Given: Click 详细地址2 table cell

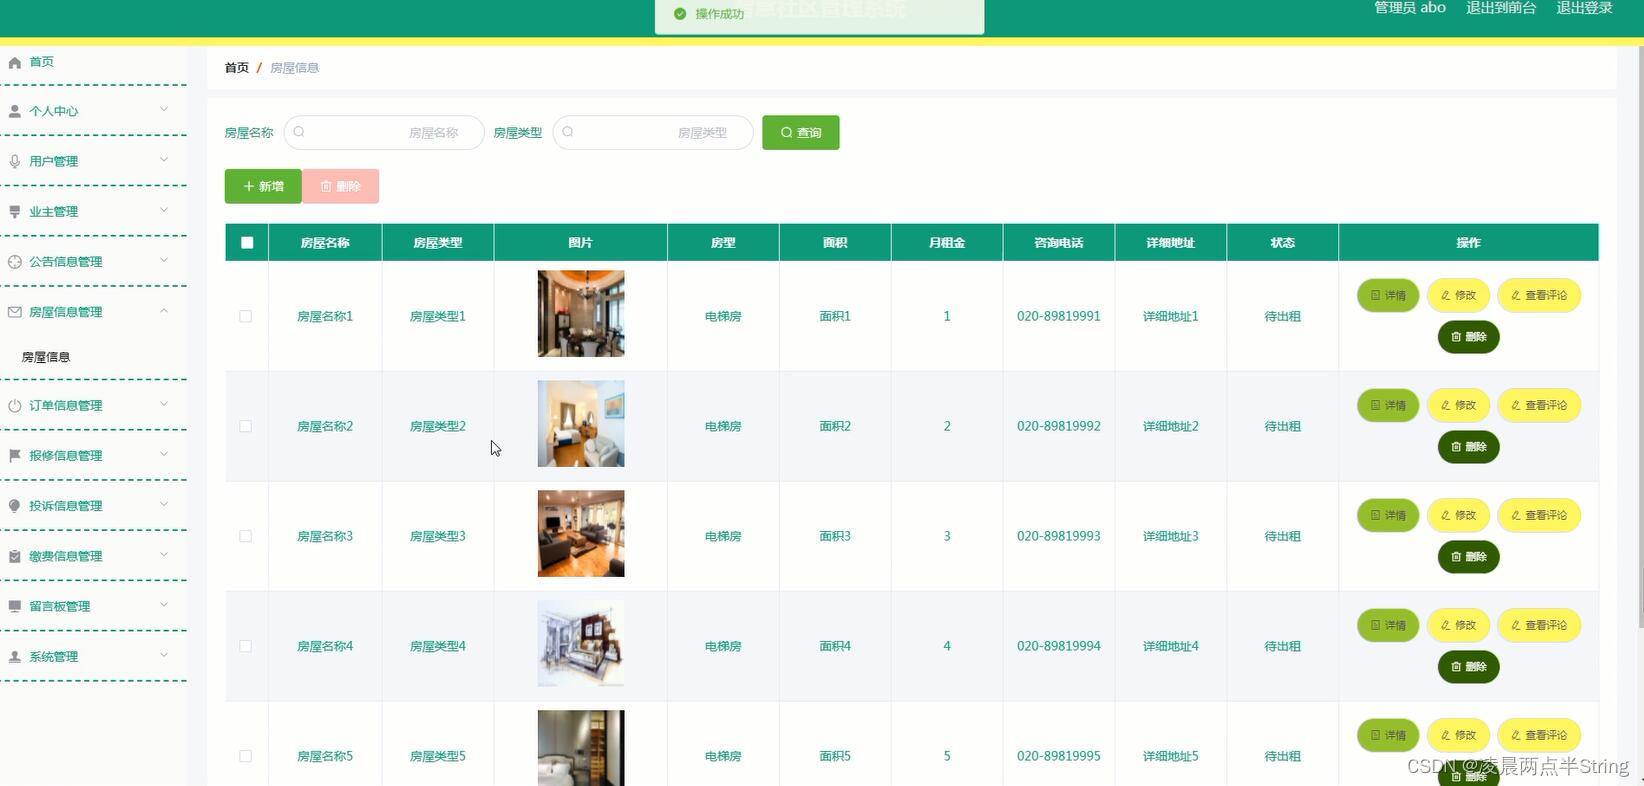Looking at the screenshot, I should tap(1171, 426).
